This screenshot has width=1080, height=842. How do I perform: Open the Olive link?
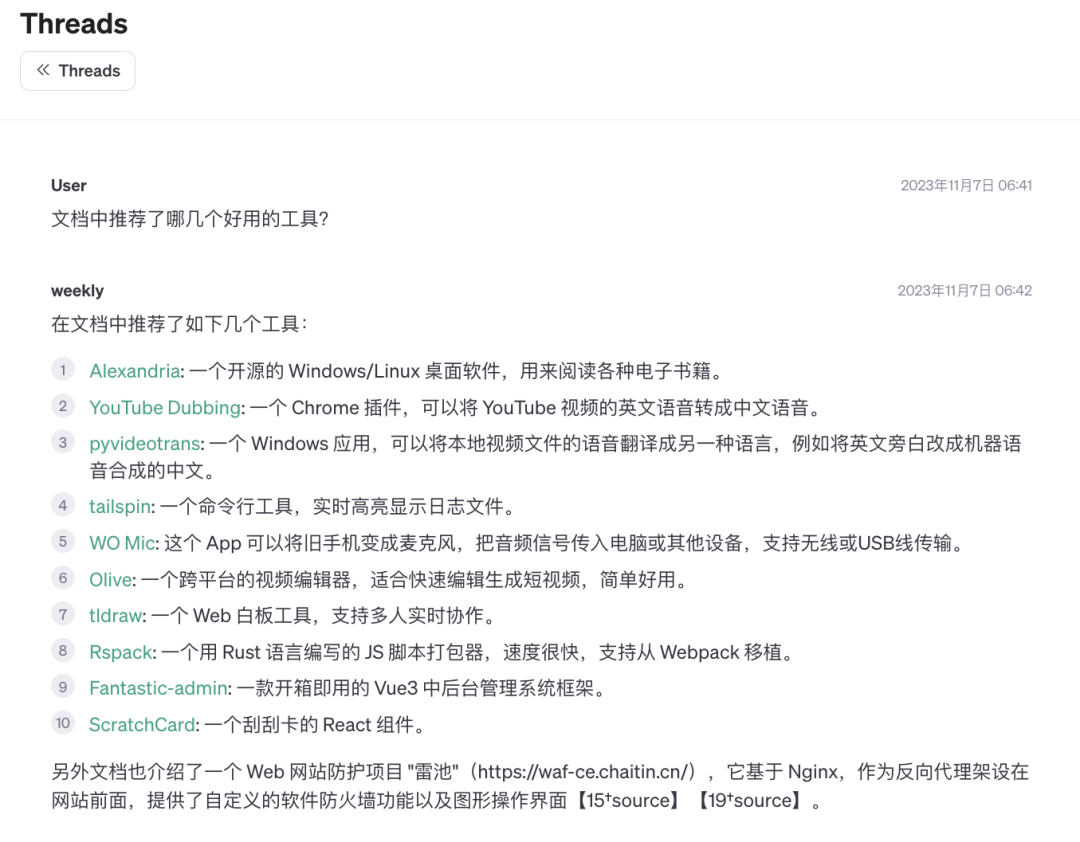(x=110, y=579)
